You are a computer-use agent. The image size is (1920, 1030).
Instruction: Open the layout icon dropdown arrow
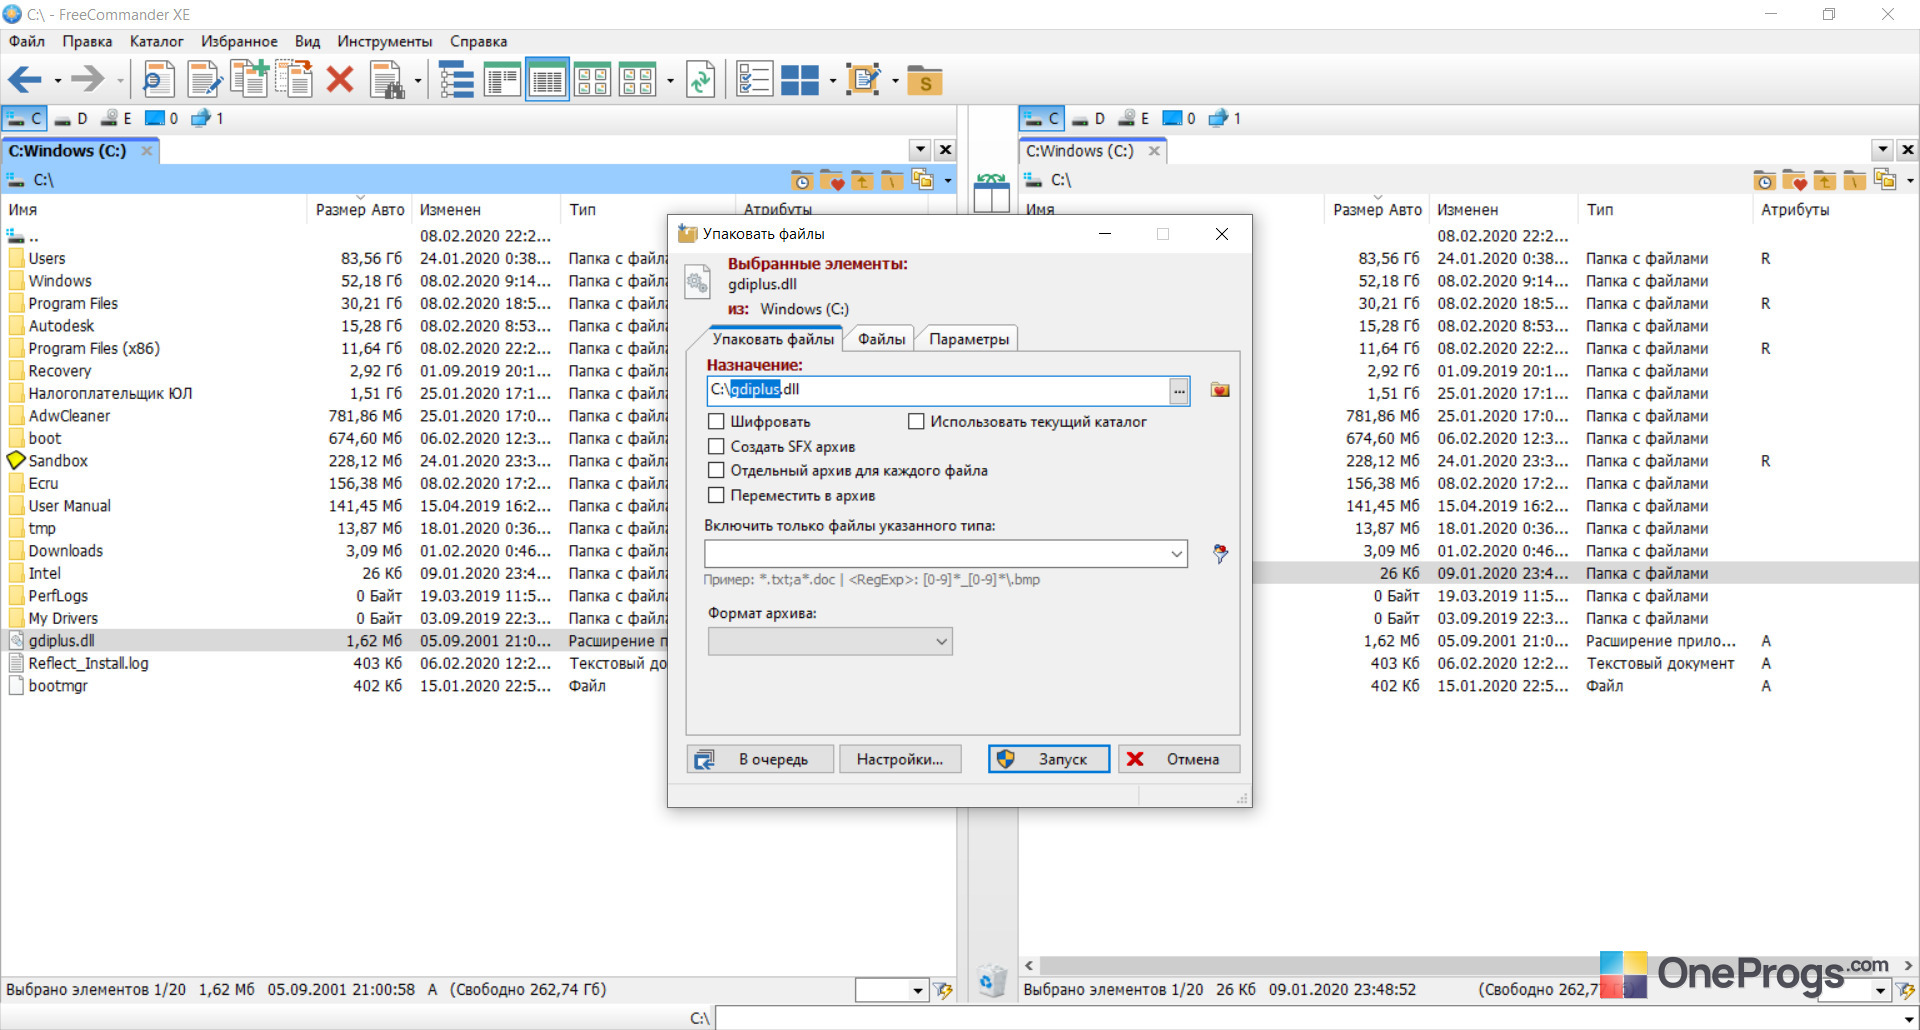click(832, 80)
